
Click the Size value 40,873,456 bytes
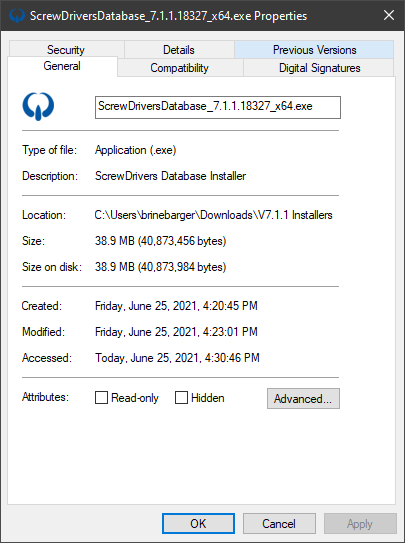click(161, 241)
